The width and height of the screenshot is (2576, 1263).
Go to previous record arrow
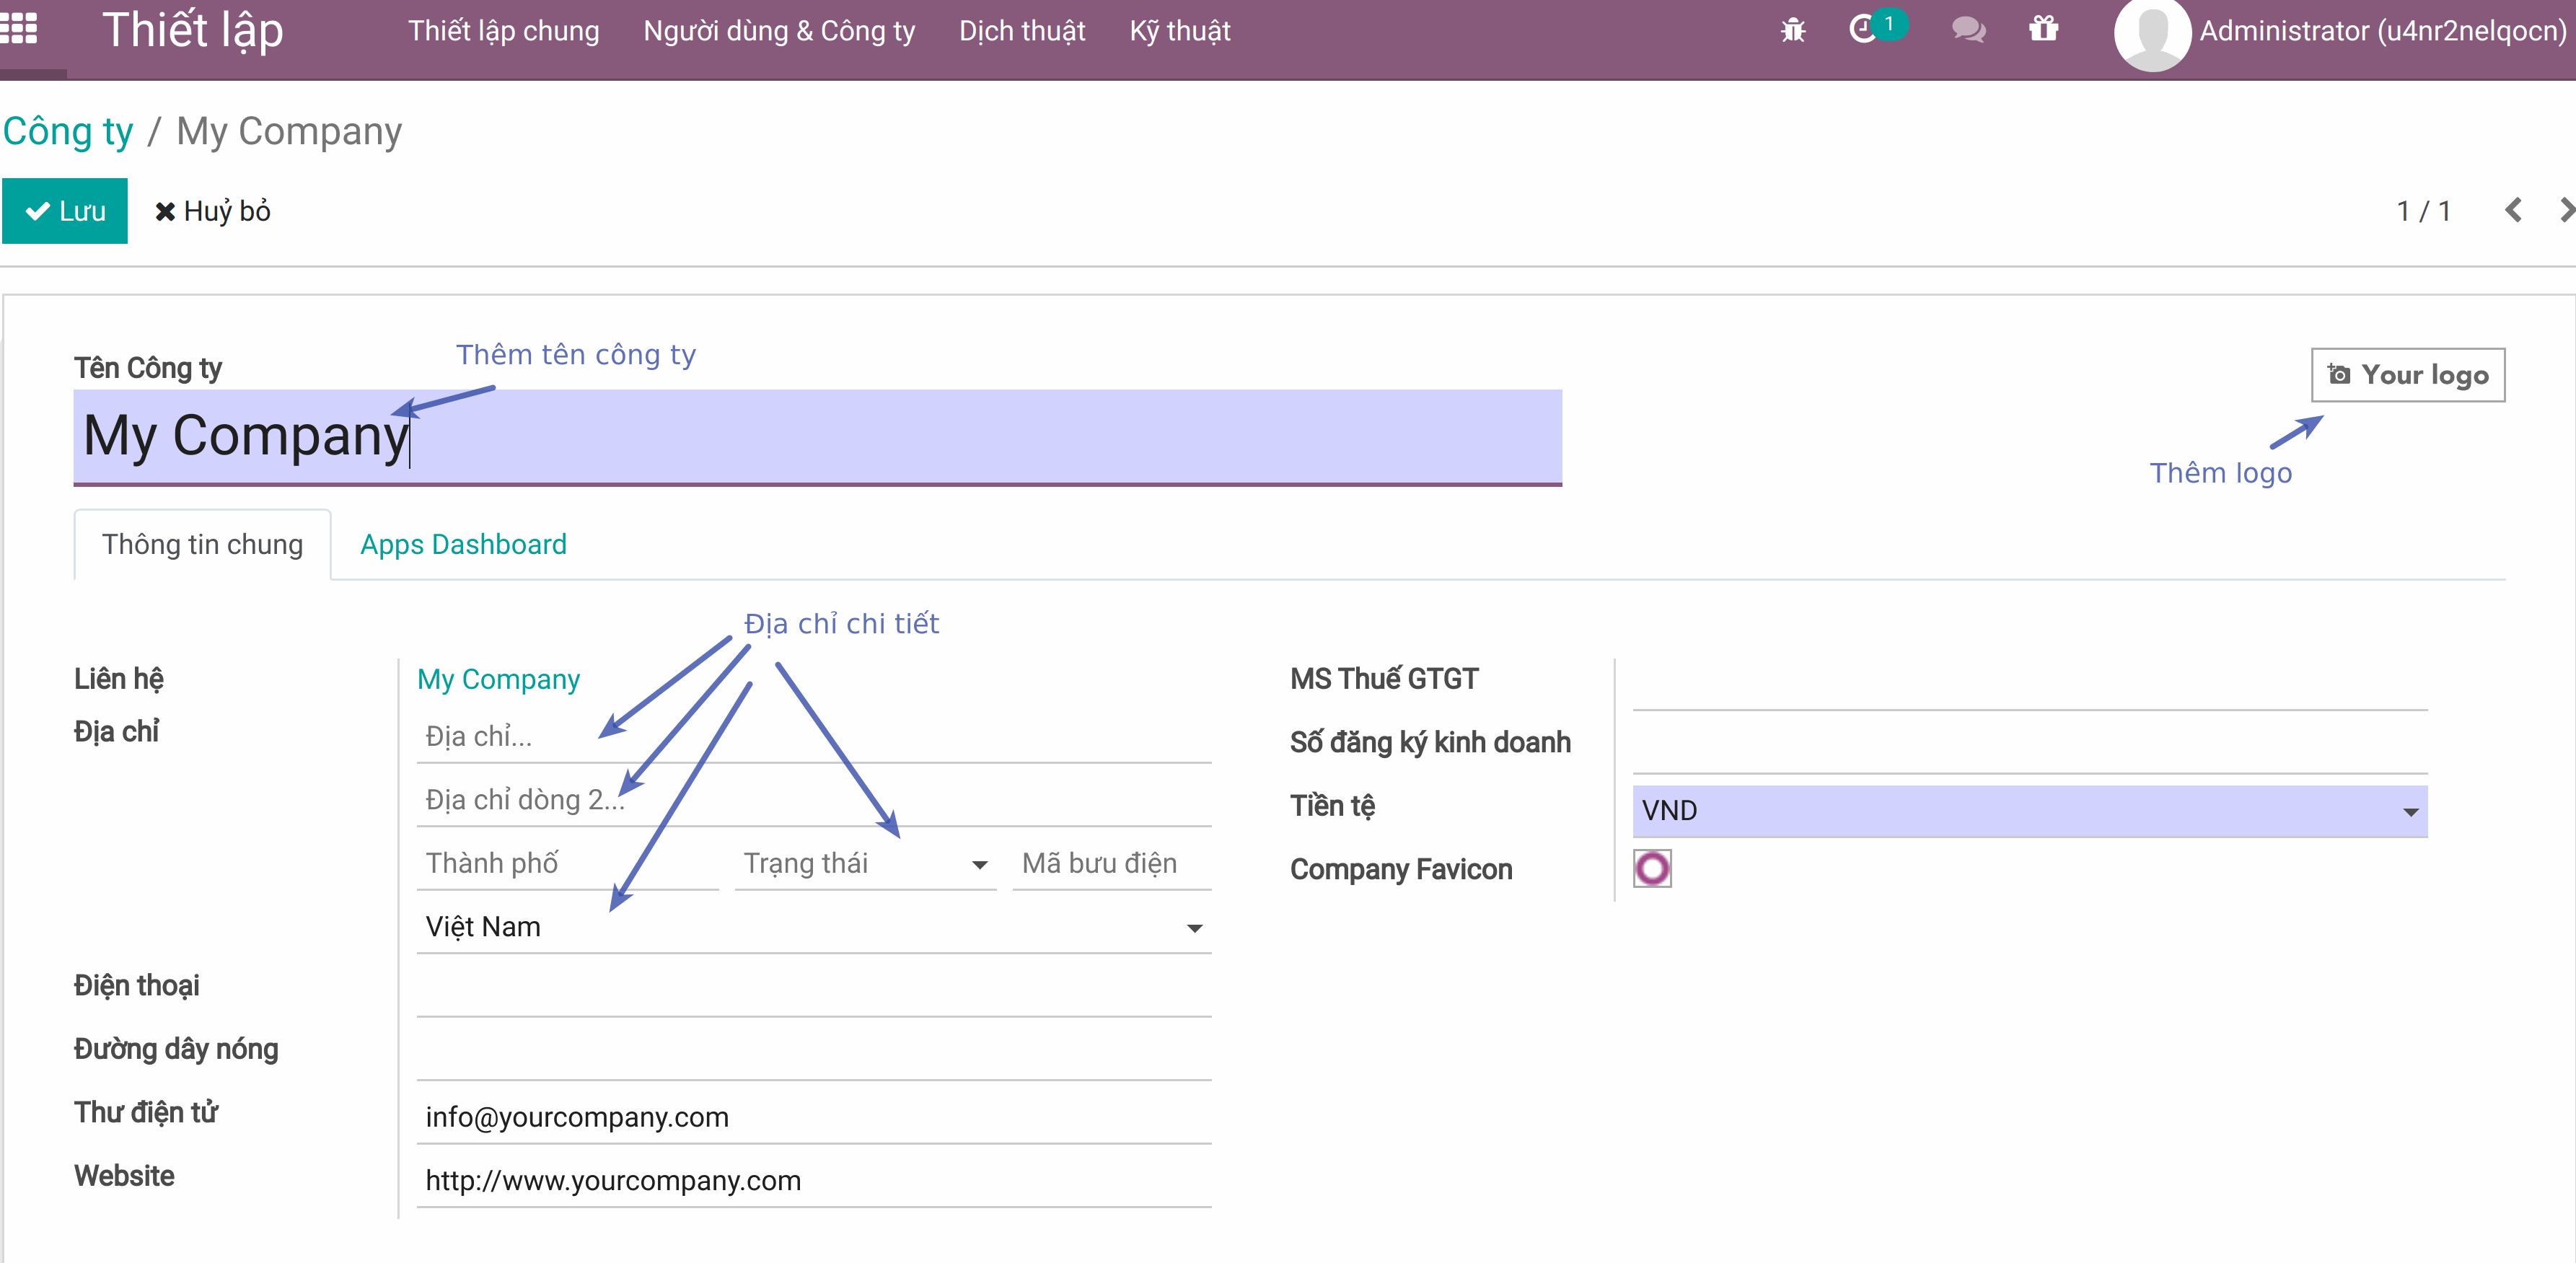coord(2513,210)
